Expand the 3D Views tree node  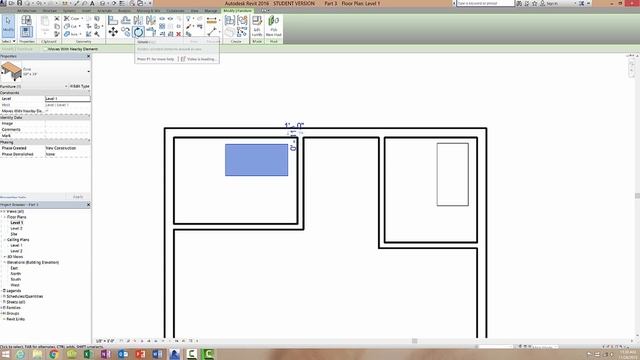(x=4, y=257)
